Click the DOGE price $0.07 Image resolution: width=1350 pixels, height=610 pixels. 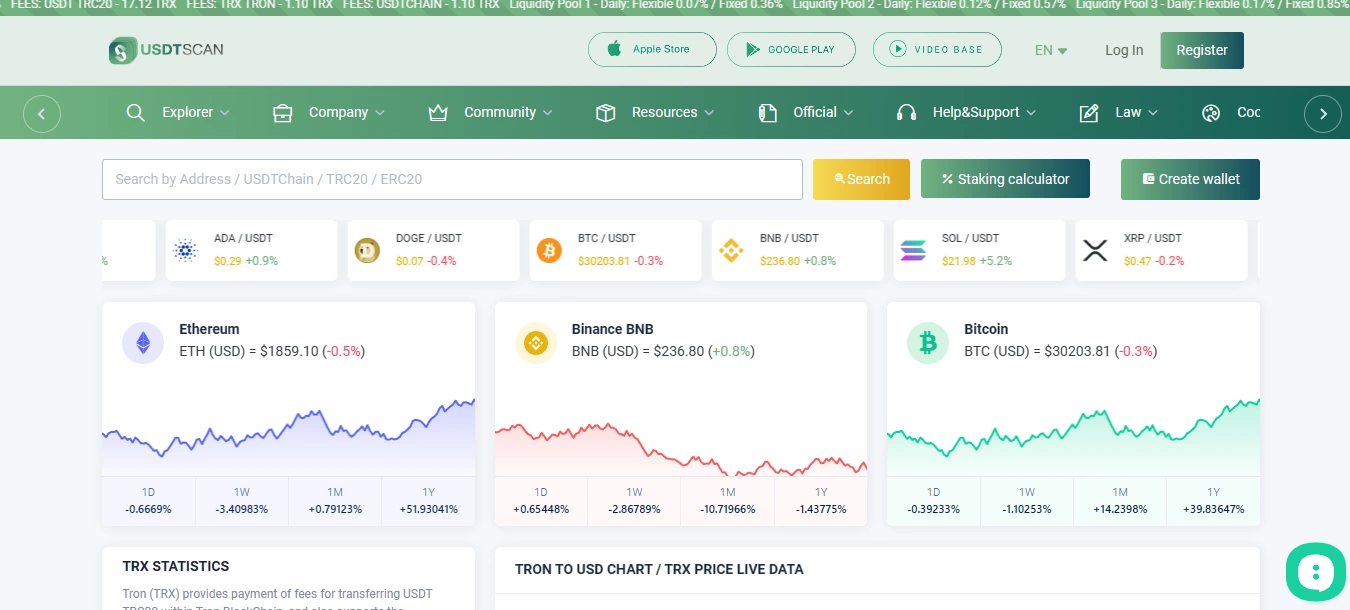(x=410, y=261)
